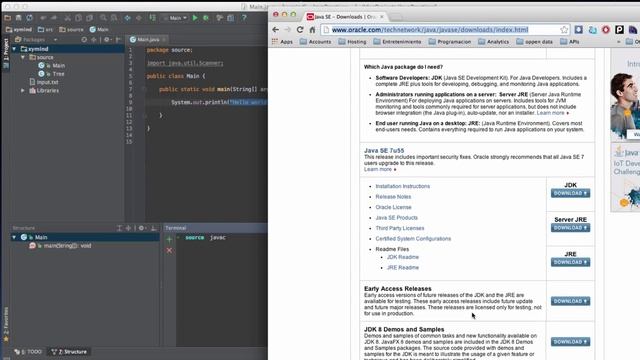Collapse the source package node
This screenshot has height=360, width=640.
tap(23, 58)
